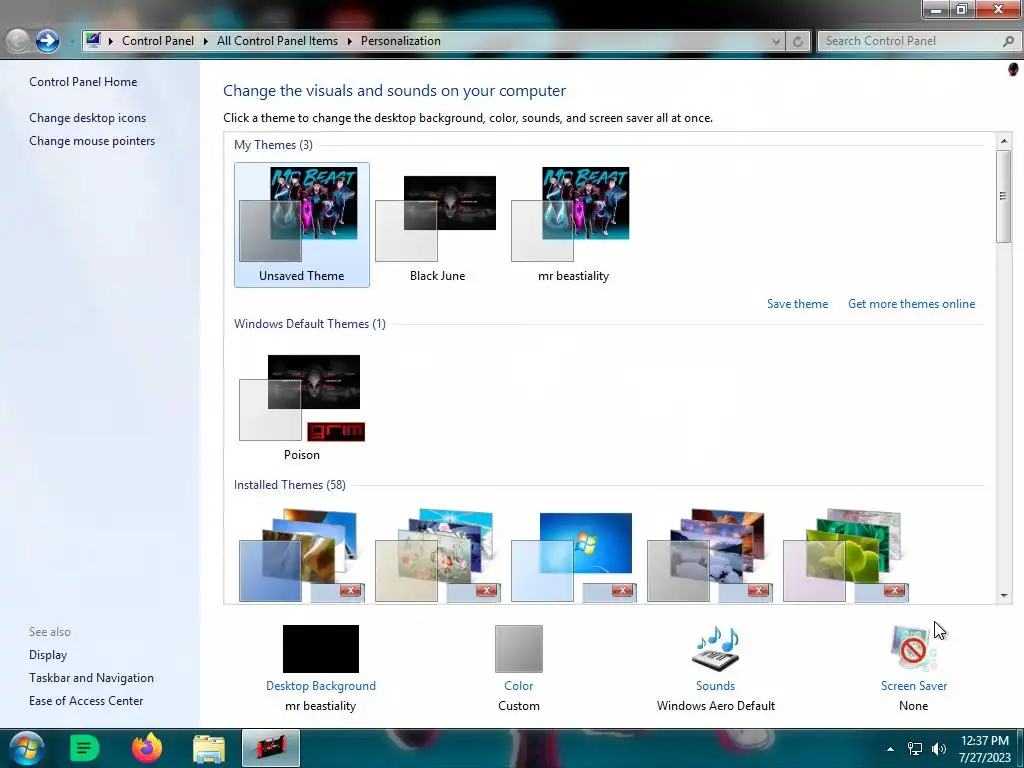Select the first installed theme with orange landscapes
This screenshot has height=768, width=1024.
click(x=302, y=555)
